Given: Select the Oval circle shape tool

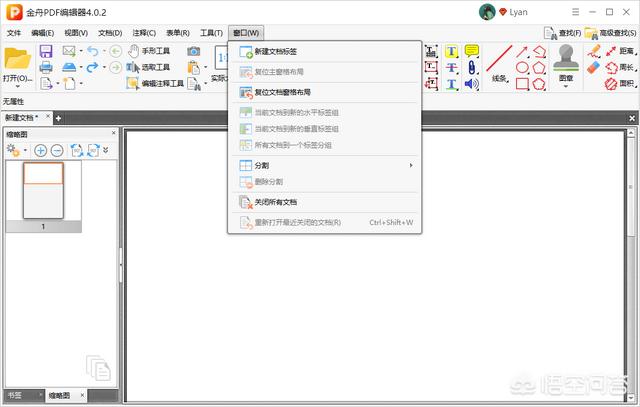Looking at the screenshot, I should 522,67.
